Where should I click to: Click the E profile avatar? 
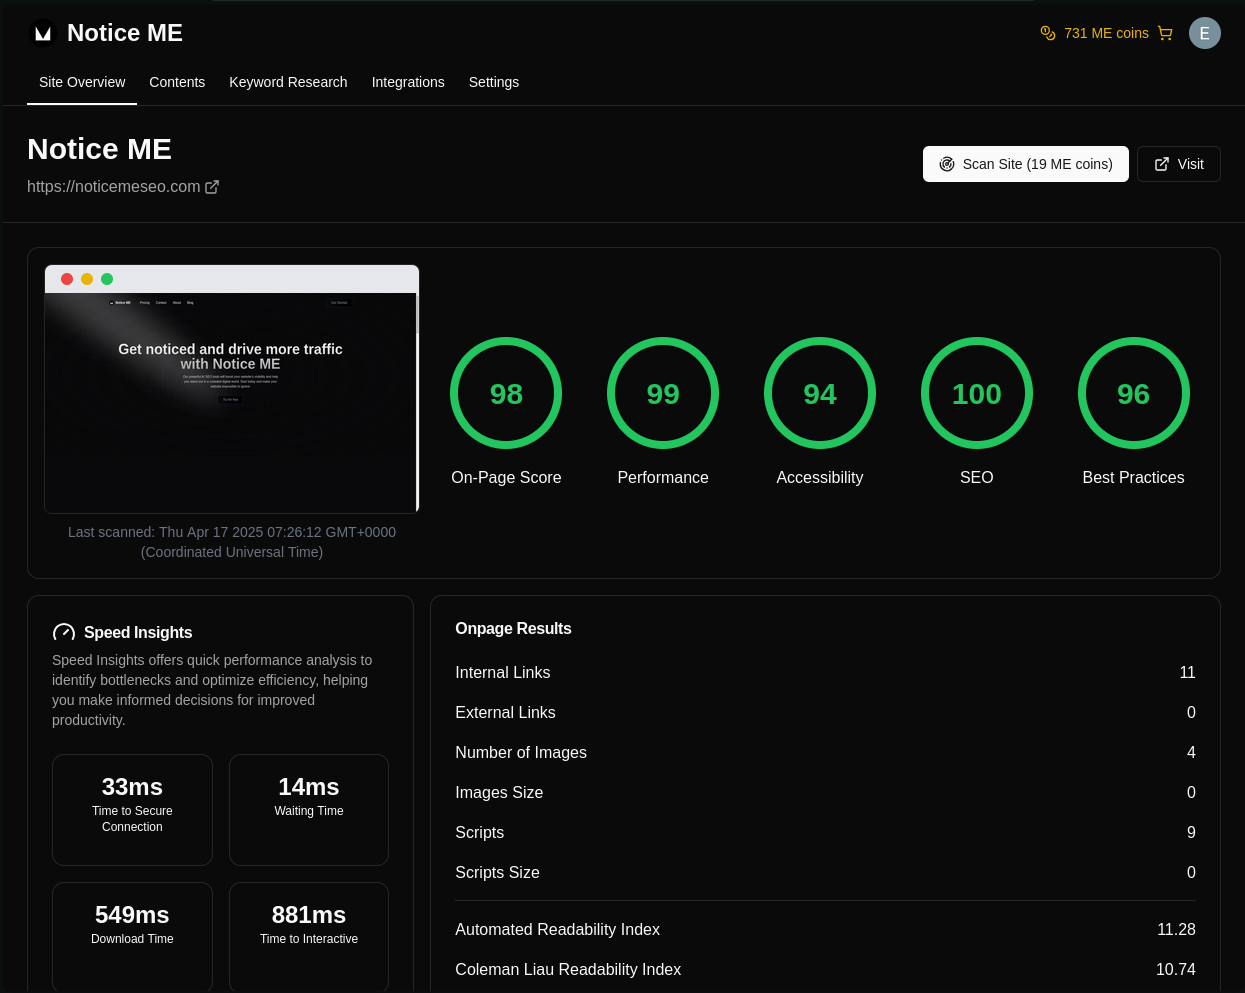1205,33
